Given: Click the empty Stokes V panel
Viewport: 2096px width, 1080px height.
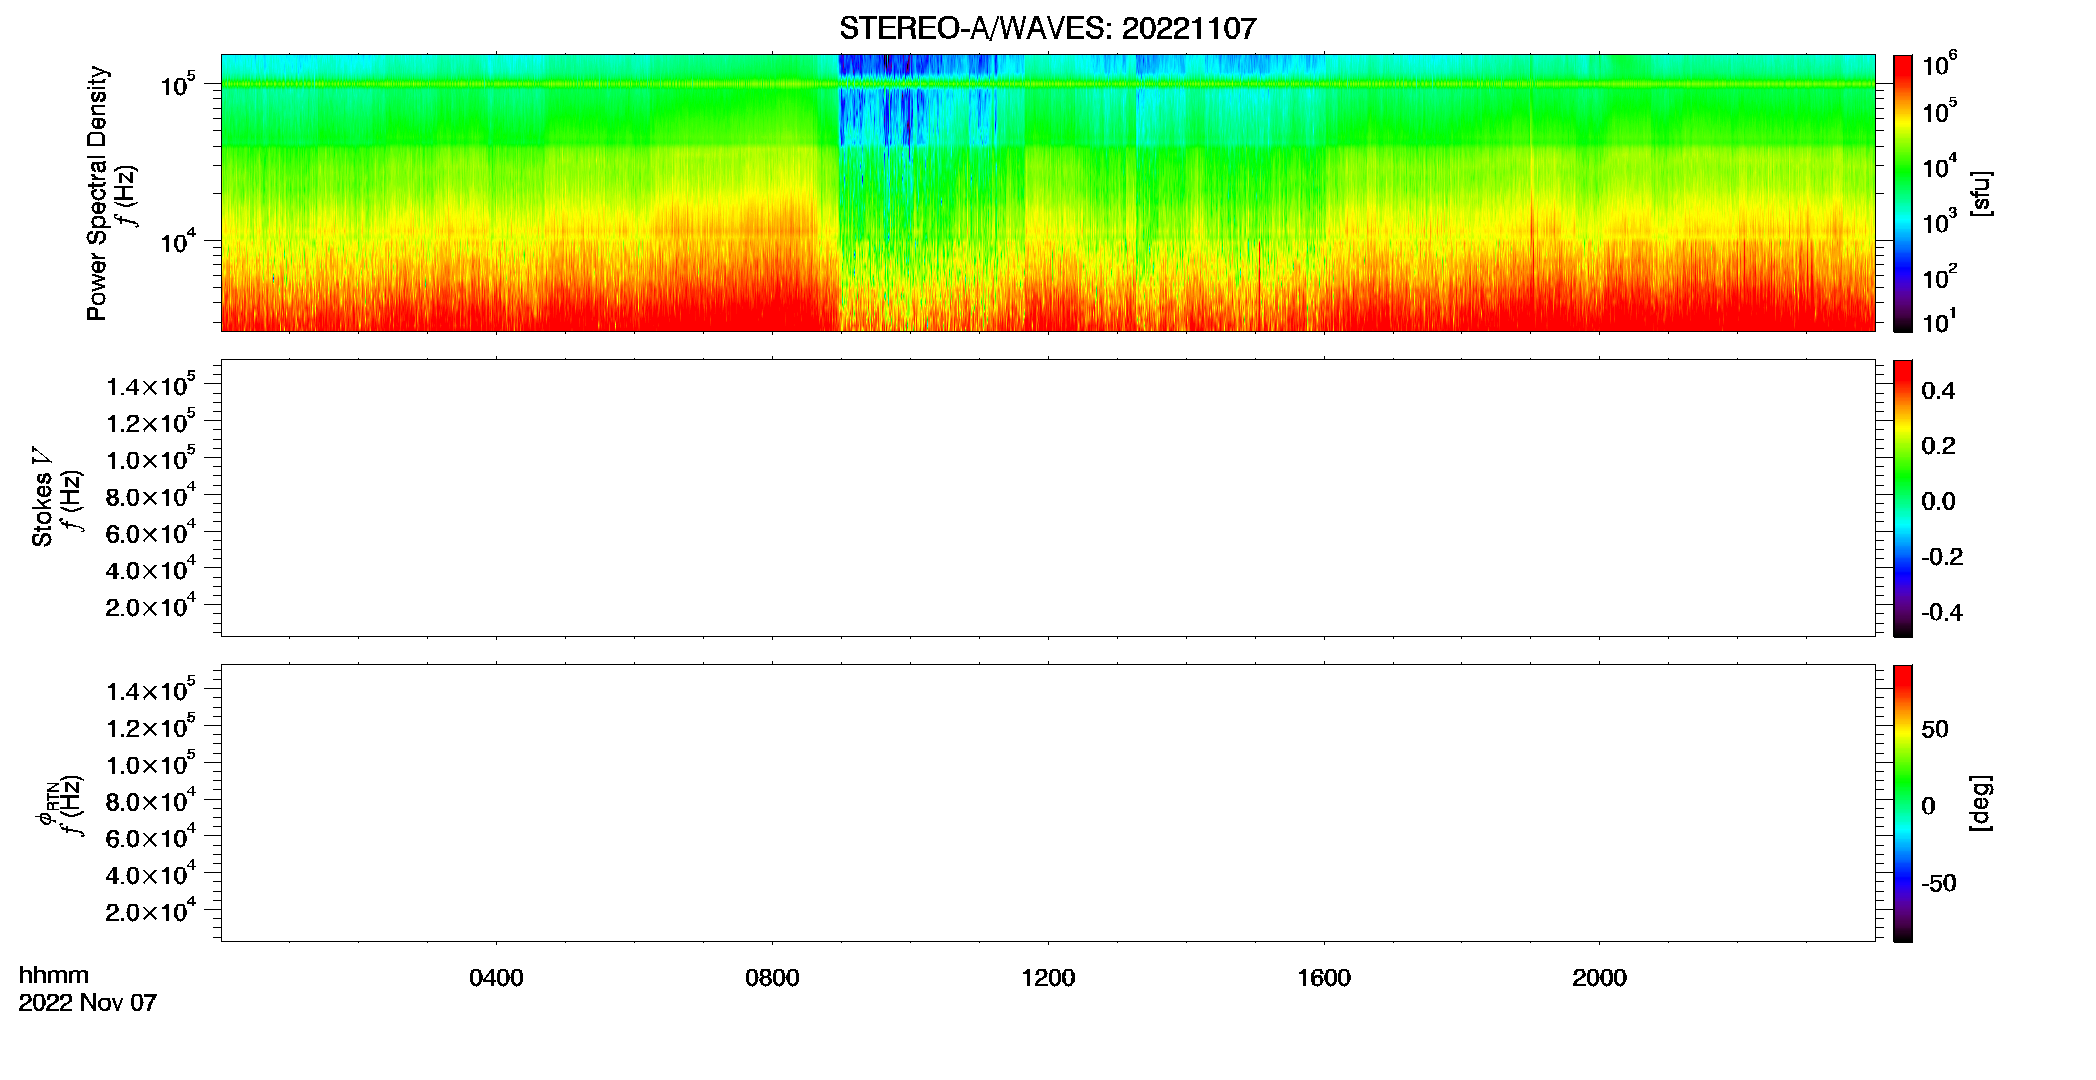Looking at the screenshot, I should pyautogui.click(x=1048, y=498).
